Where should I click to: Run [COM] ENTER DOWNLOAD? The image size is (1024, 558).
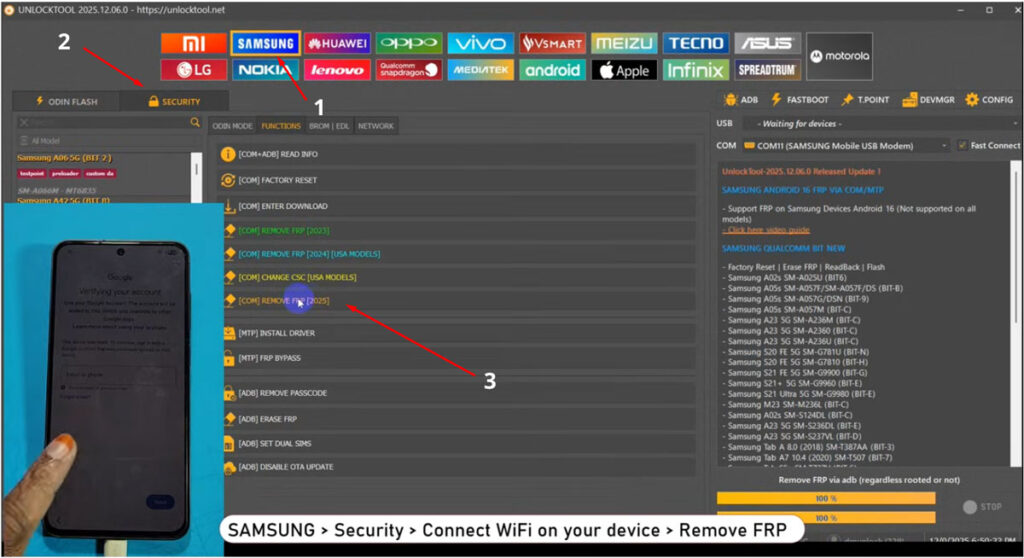pyautogui.click(x=456, y=206)
